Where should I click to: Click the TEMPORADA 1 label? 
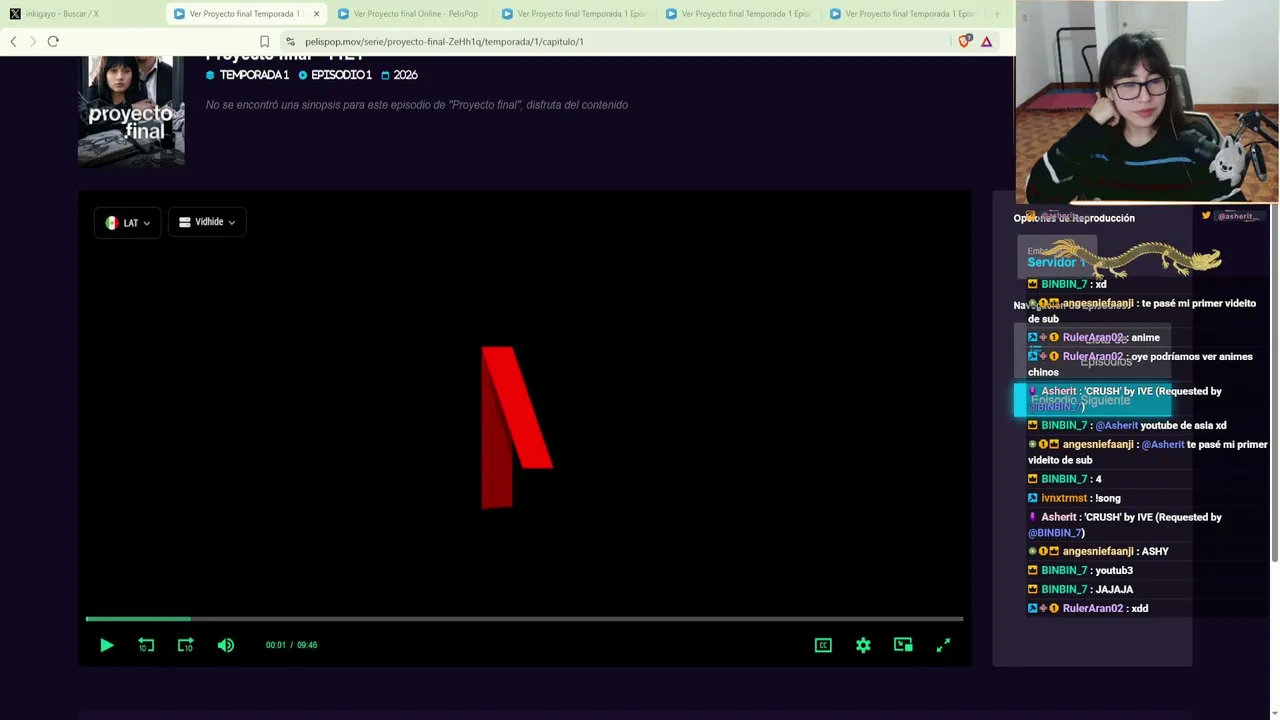pos(247,75)
